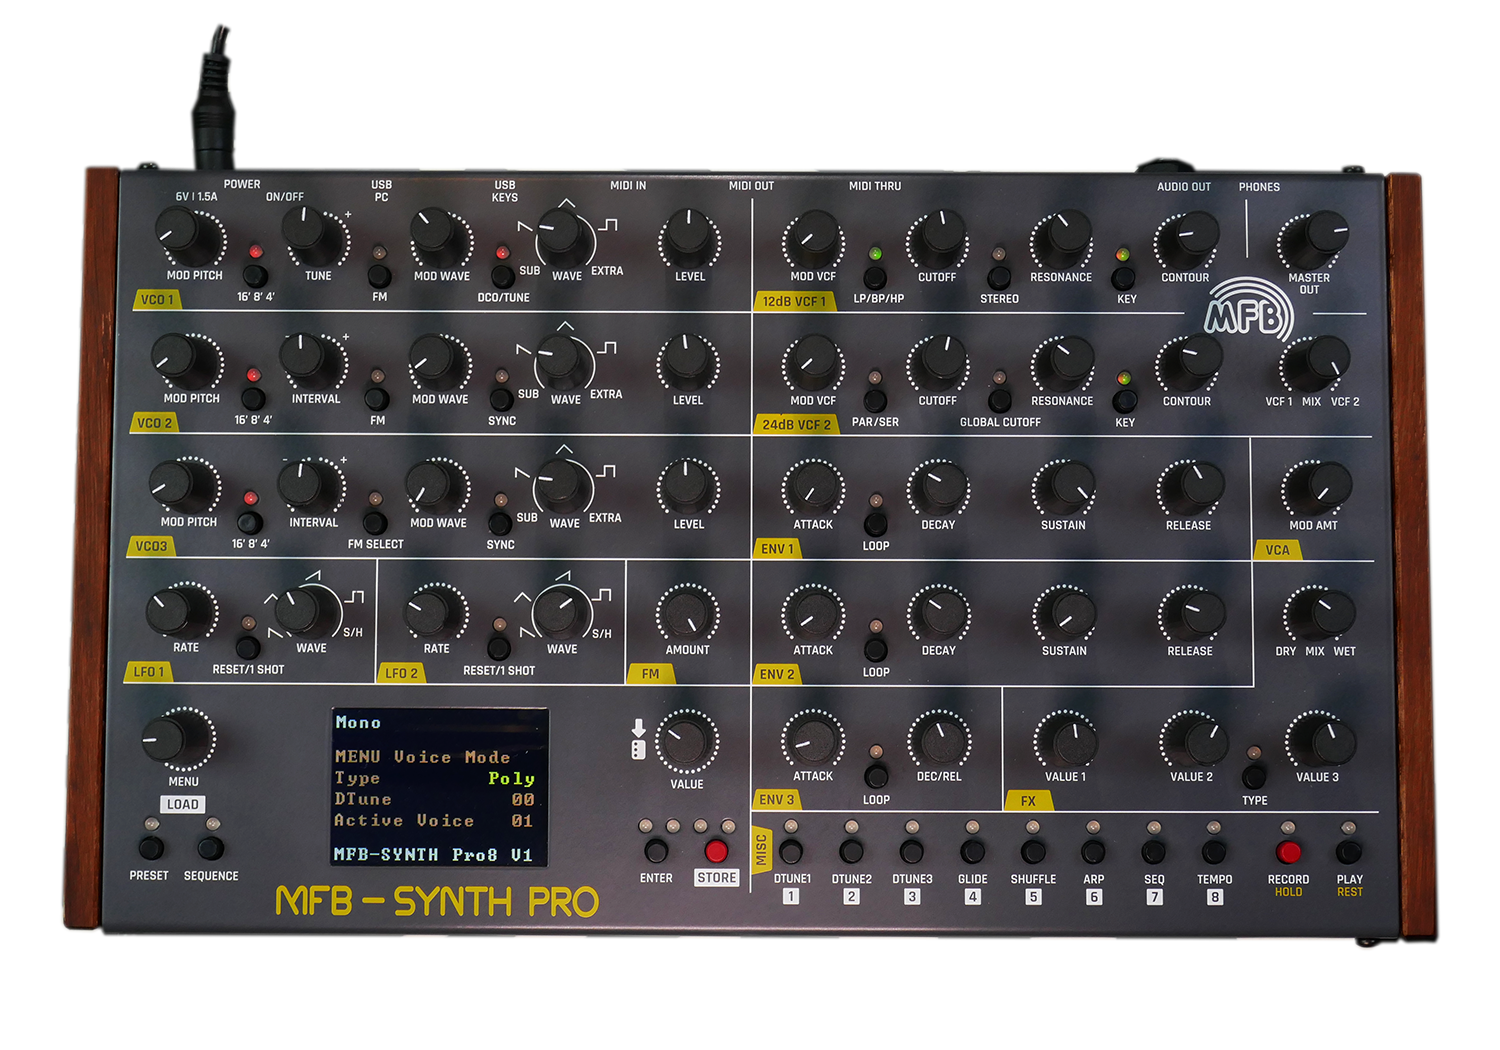Click the ENTER button
This screenshot has height=1050, width=1500.
[x=656, y=851]
